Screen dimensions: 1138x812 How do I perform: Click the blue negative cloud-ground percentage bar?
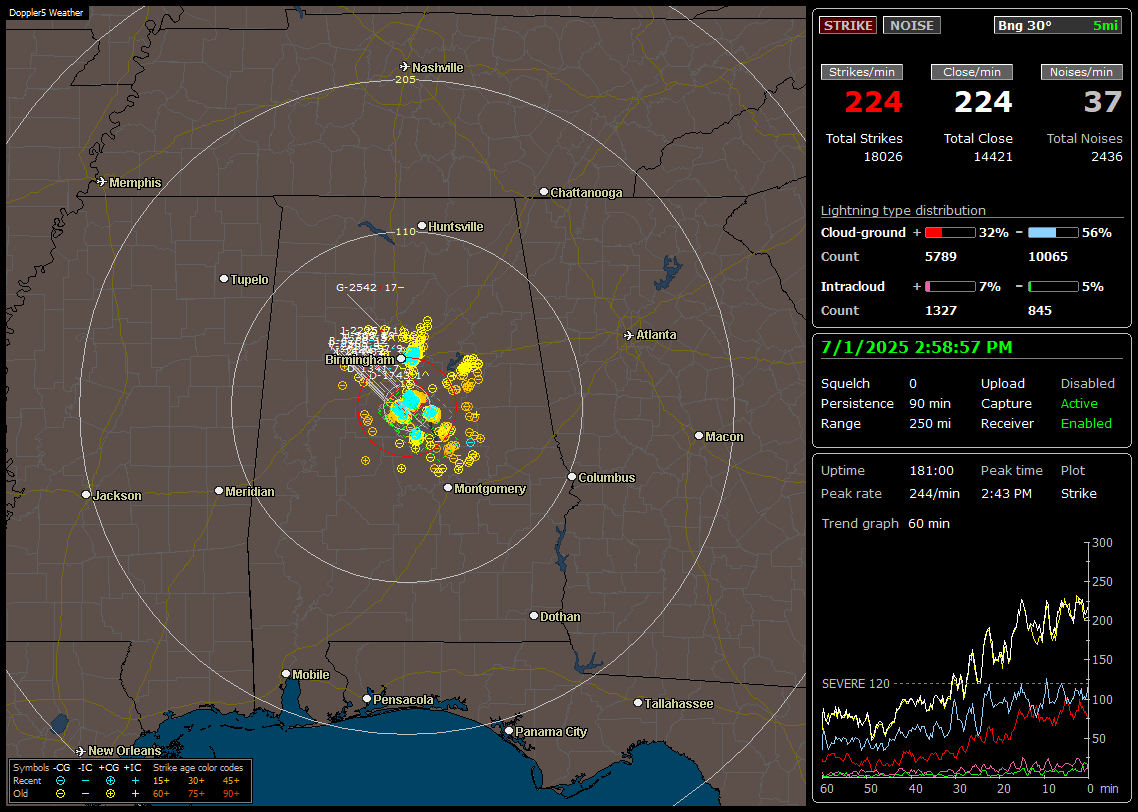tap(1053, 232)
